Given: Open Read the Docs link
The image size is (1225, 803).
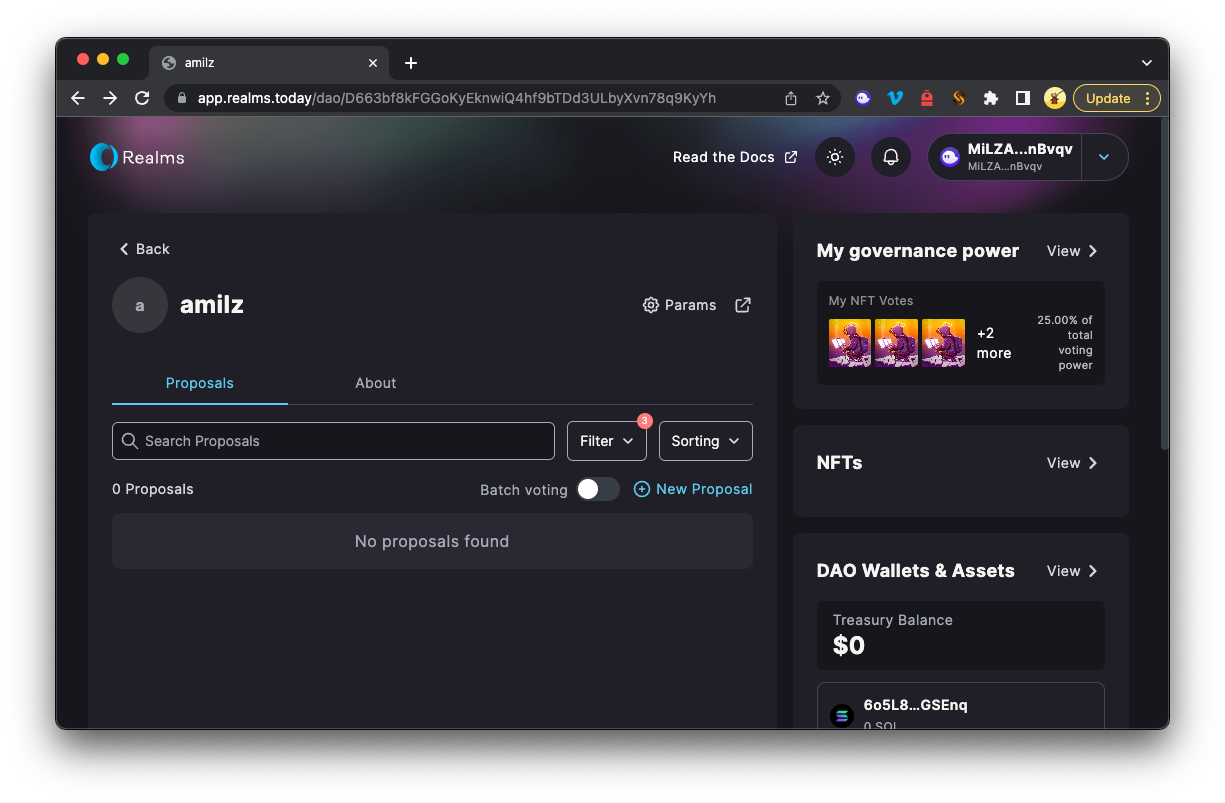Looking at the screenshot, I should 735,157.
